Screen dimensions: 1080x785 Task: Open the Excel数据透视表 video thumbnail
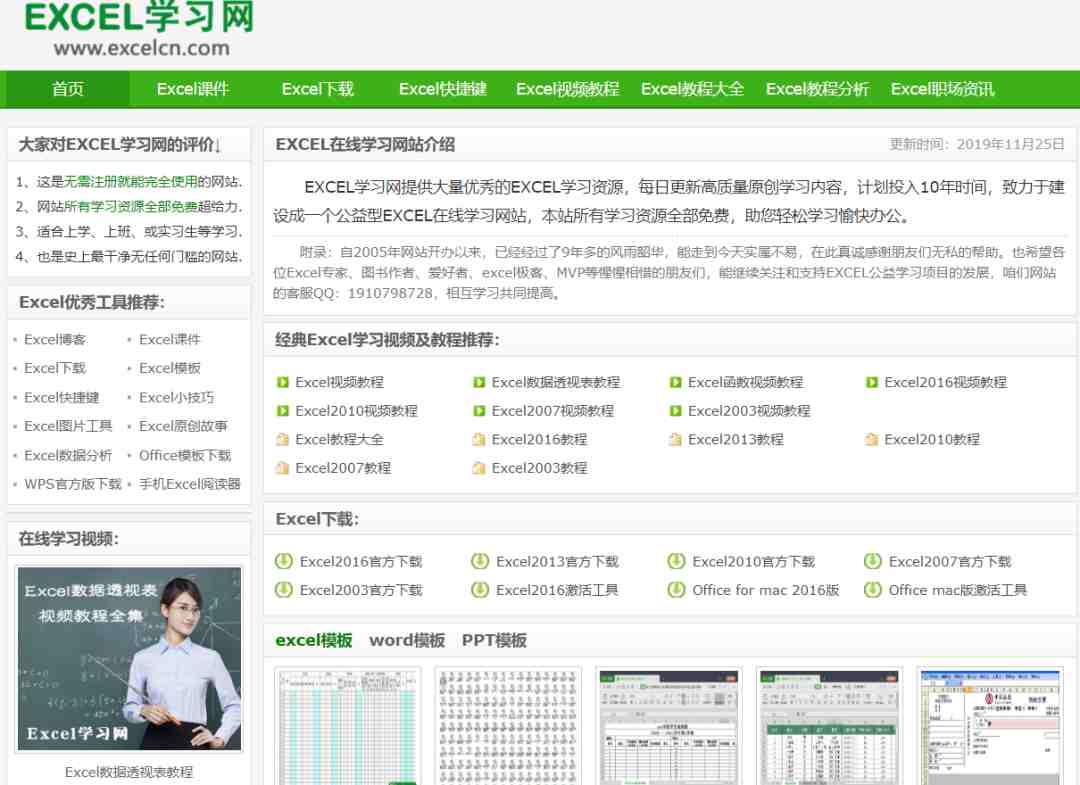(129, 658)
